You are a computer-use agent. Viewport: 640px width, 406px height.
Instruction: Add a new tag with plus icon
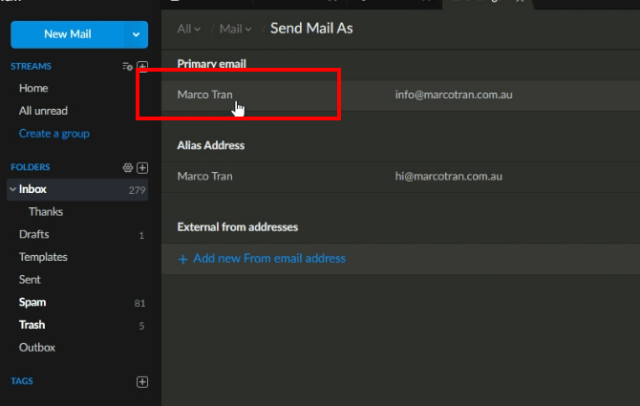click(142, 382)
